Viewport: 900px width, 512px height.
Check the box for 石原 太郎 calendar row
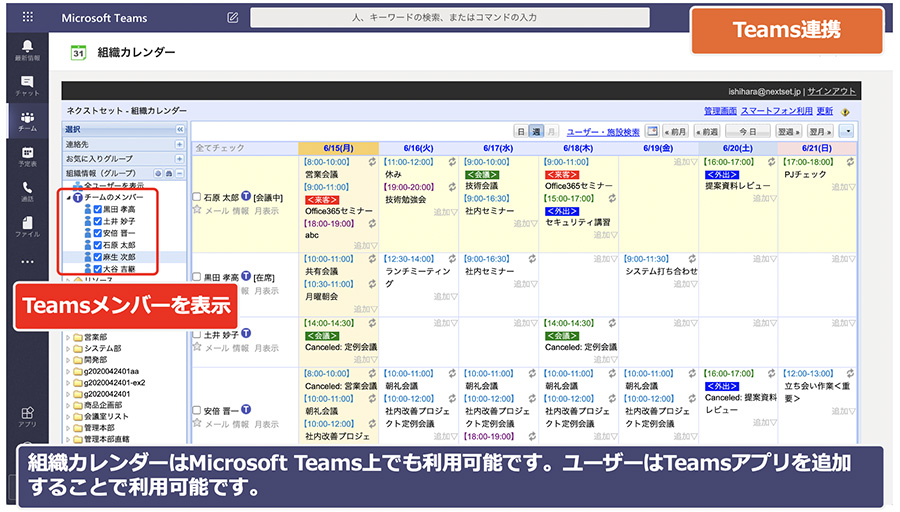pyautogui.click(x=197, y=197)
